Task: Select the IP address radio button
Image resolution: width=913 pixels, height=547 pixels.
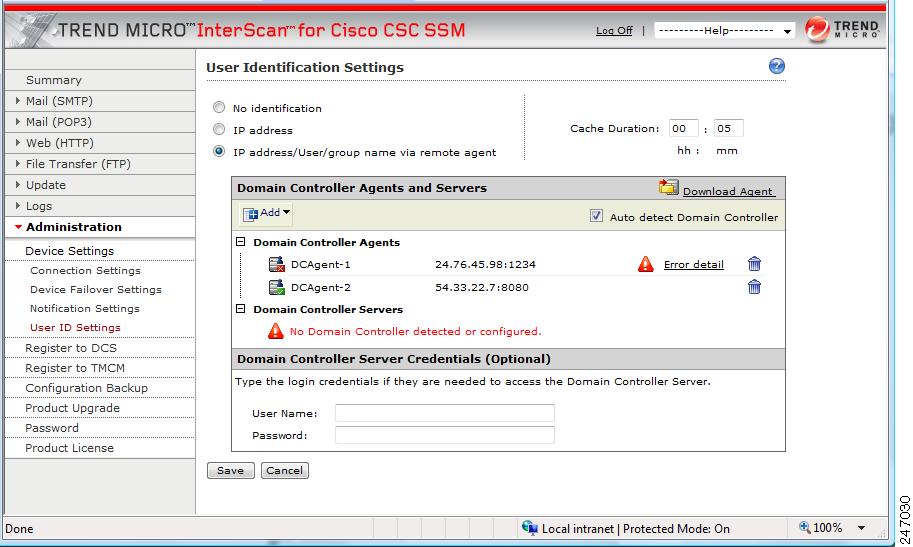Action: 219,129
